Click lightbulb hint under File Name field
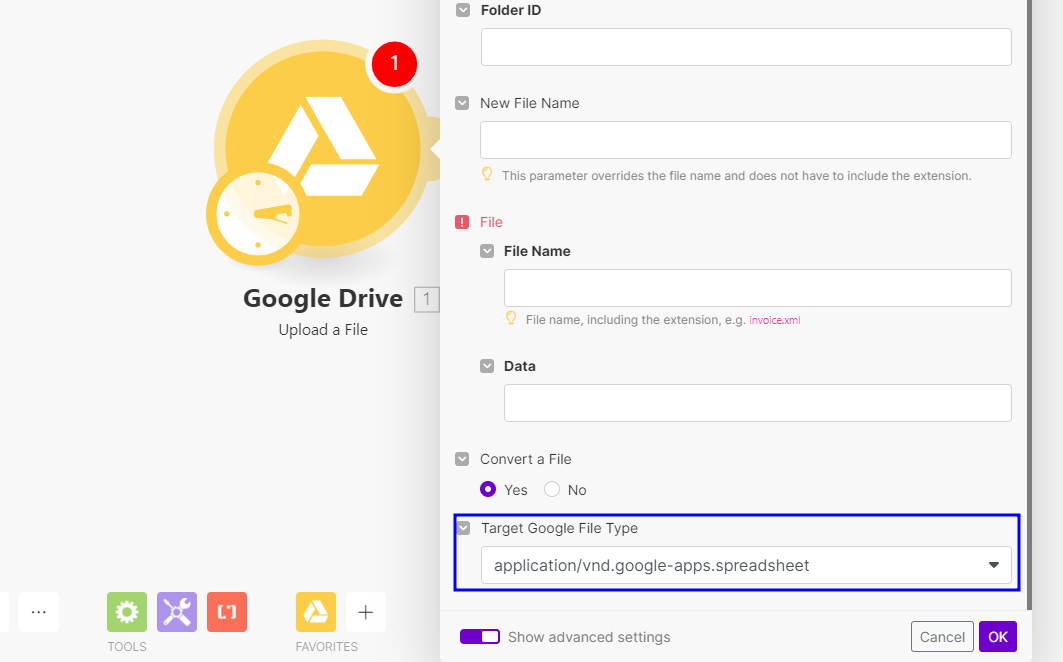 (x=511, y=318)
